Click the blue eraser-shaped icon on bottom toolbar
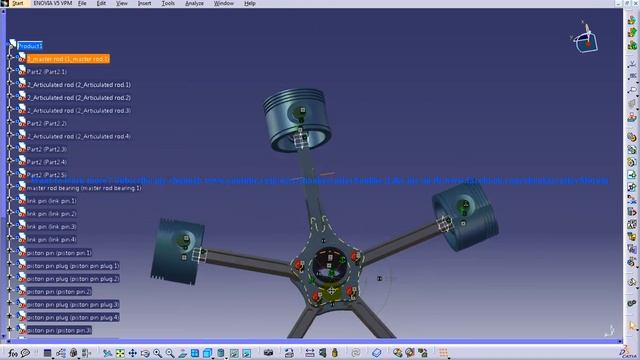Image resolution: width=640 pixels, height=360 pixels. (x=376, y=353)
